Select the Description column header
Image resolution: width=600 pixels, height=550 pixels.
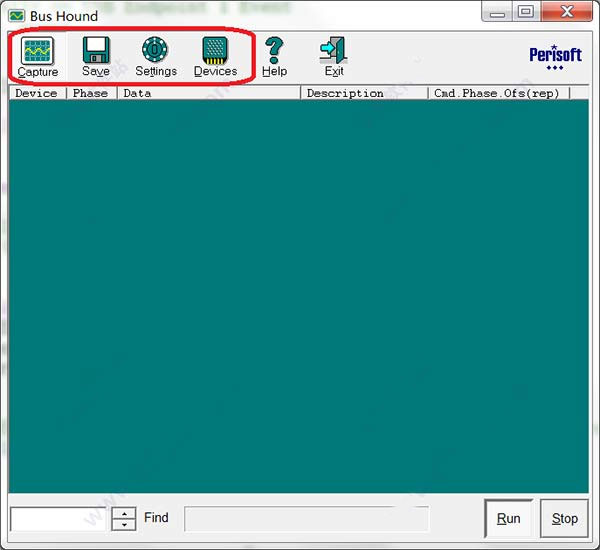point(364,93)
